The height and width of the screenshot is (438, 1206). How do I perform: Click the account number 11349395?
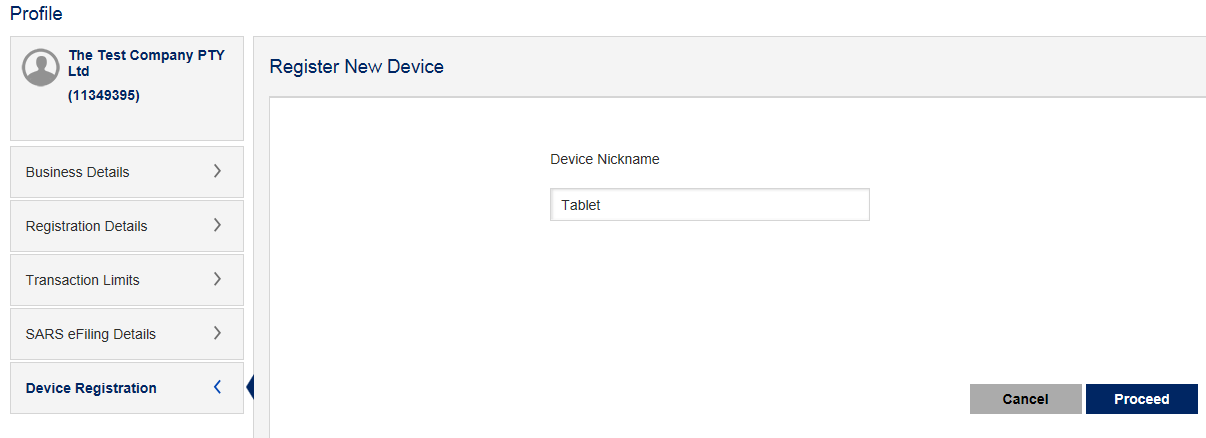104,96
